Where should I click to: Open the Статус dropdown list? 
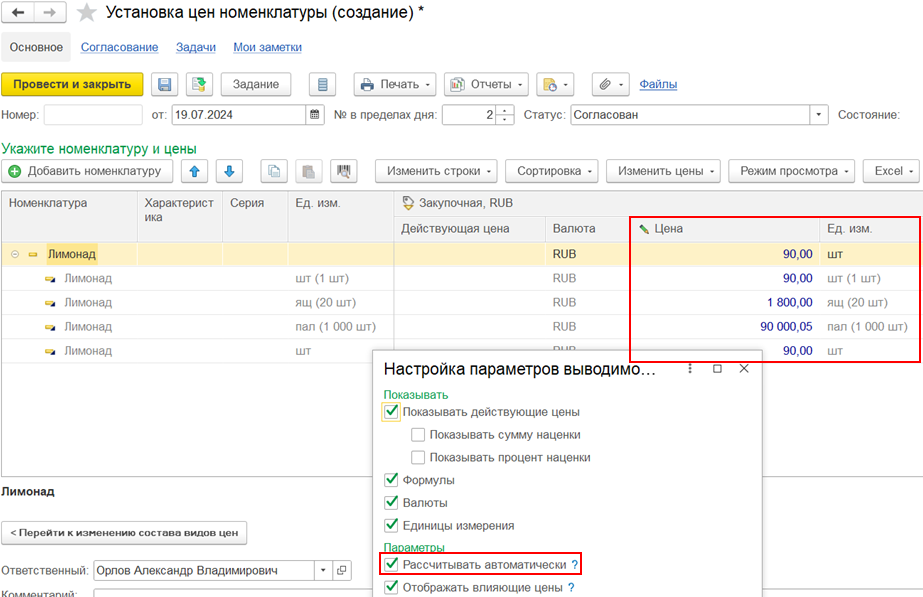pos(820,115)
